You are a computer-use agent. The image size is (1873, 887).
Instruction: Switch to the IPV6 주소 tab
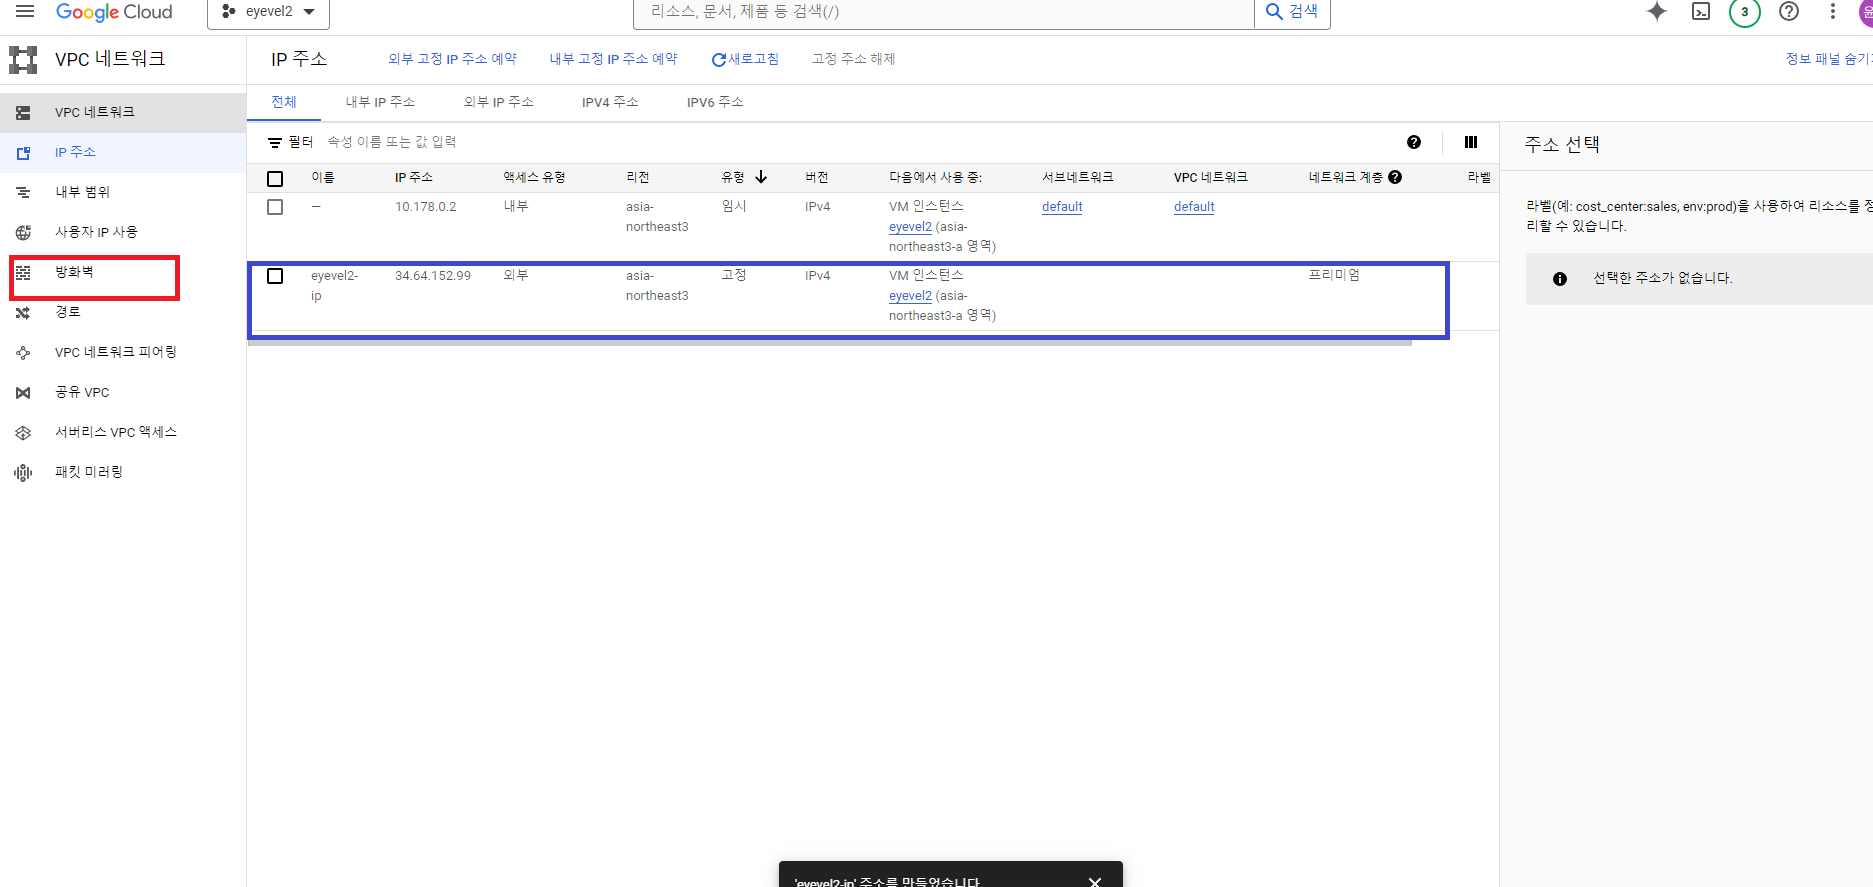[715, 102]
